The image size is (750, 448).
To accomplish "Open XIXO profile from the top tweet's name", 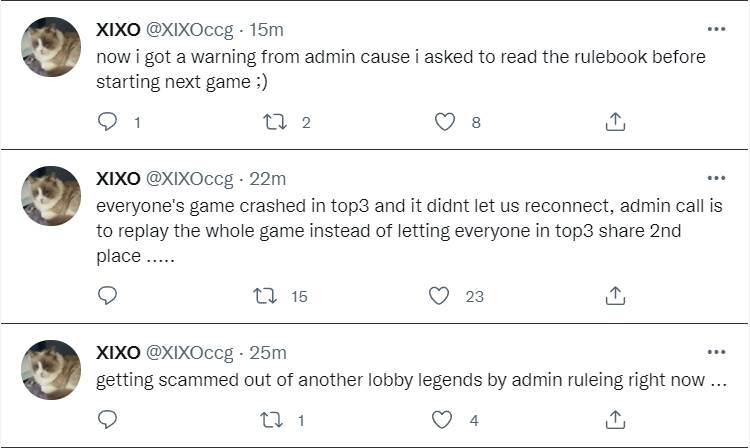I will tap(118, 30).
